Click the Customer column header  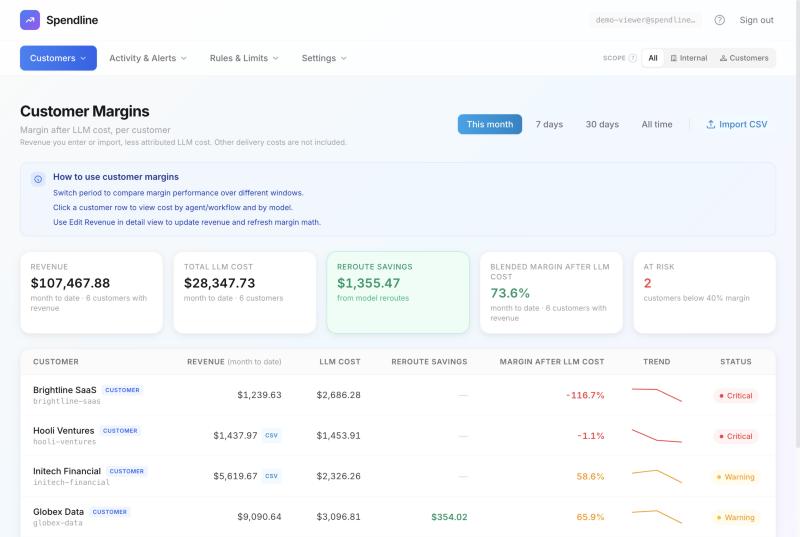[56, 362]
